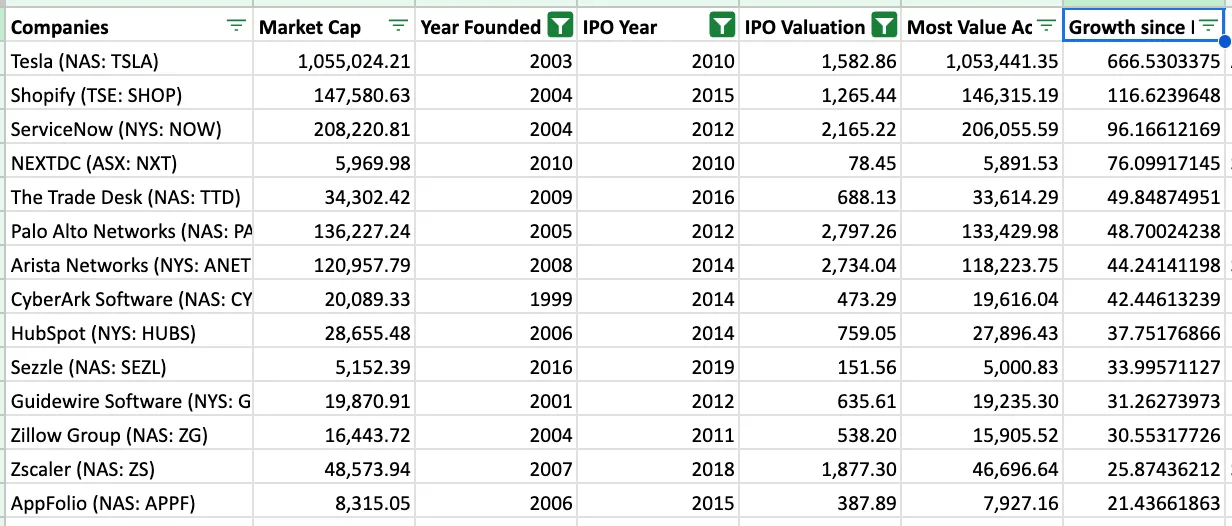
Task: Open the active Year Founded filter
Action: coord(560,27)
